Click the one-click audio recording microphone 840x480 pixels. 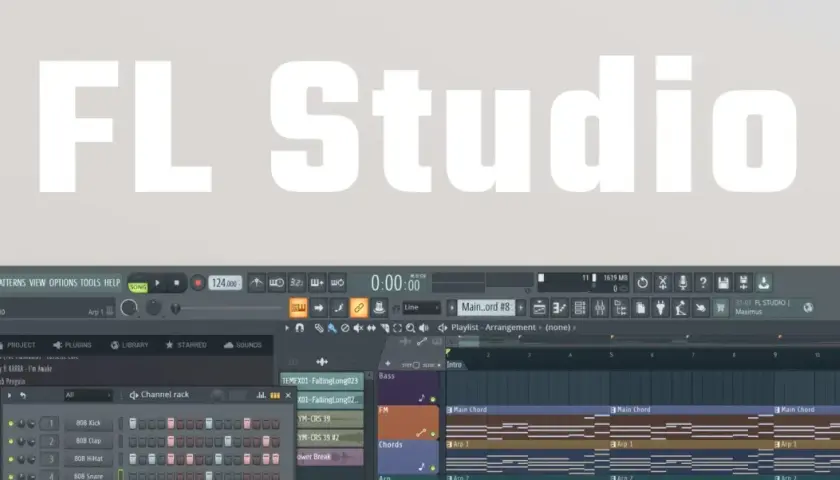pos(682,282)
